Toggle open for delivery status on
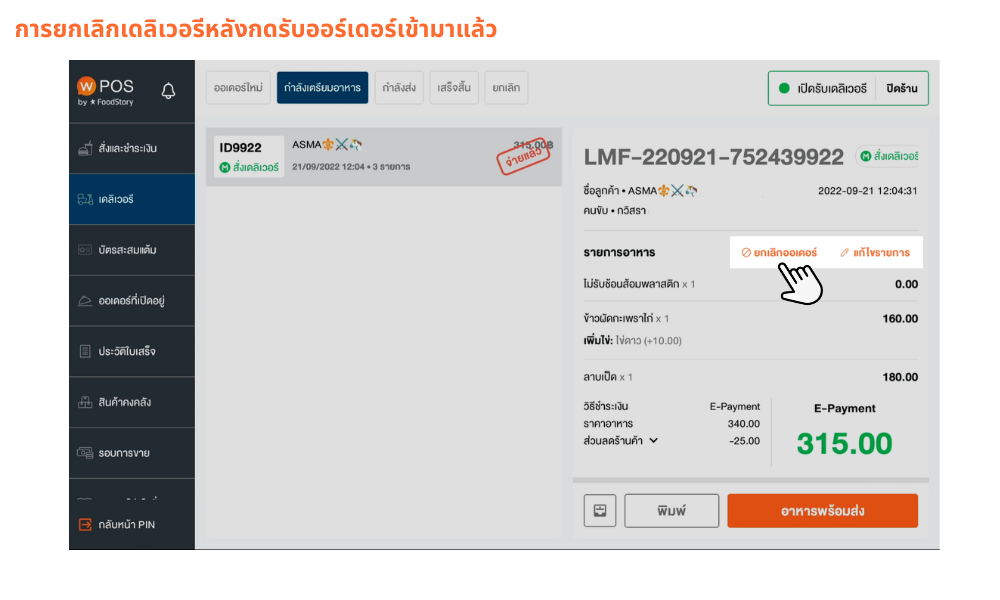 tap(823, 88)
